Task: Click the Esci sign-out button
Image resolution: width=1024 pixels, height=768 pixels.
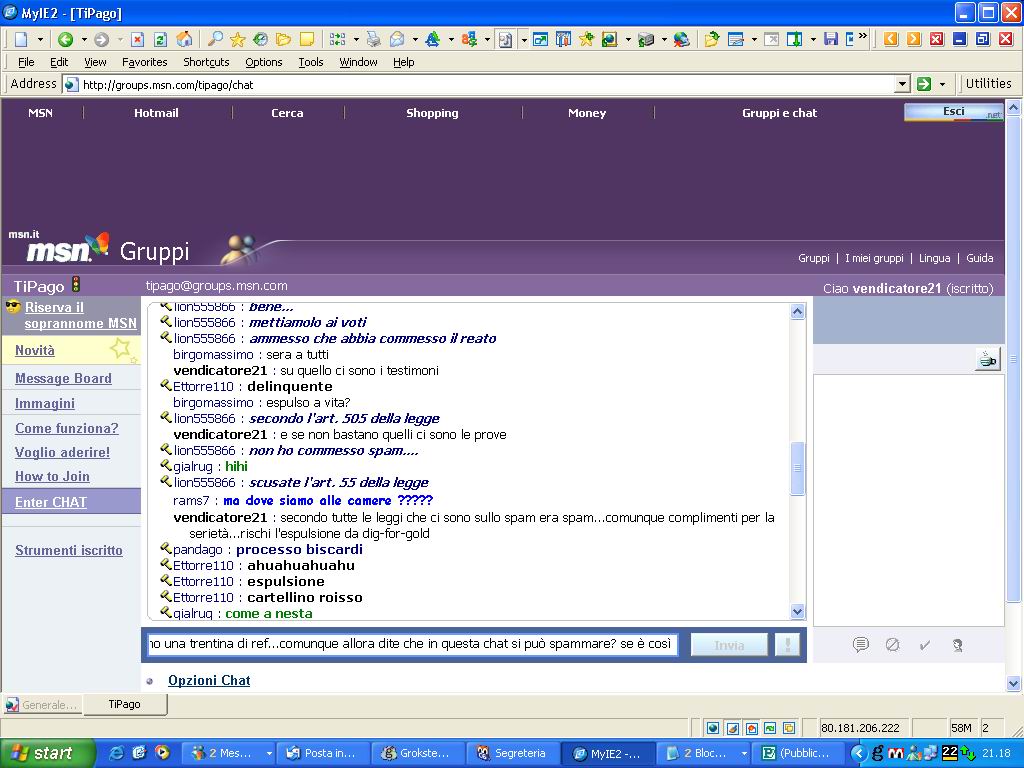Action: (x=953, y=112)
